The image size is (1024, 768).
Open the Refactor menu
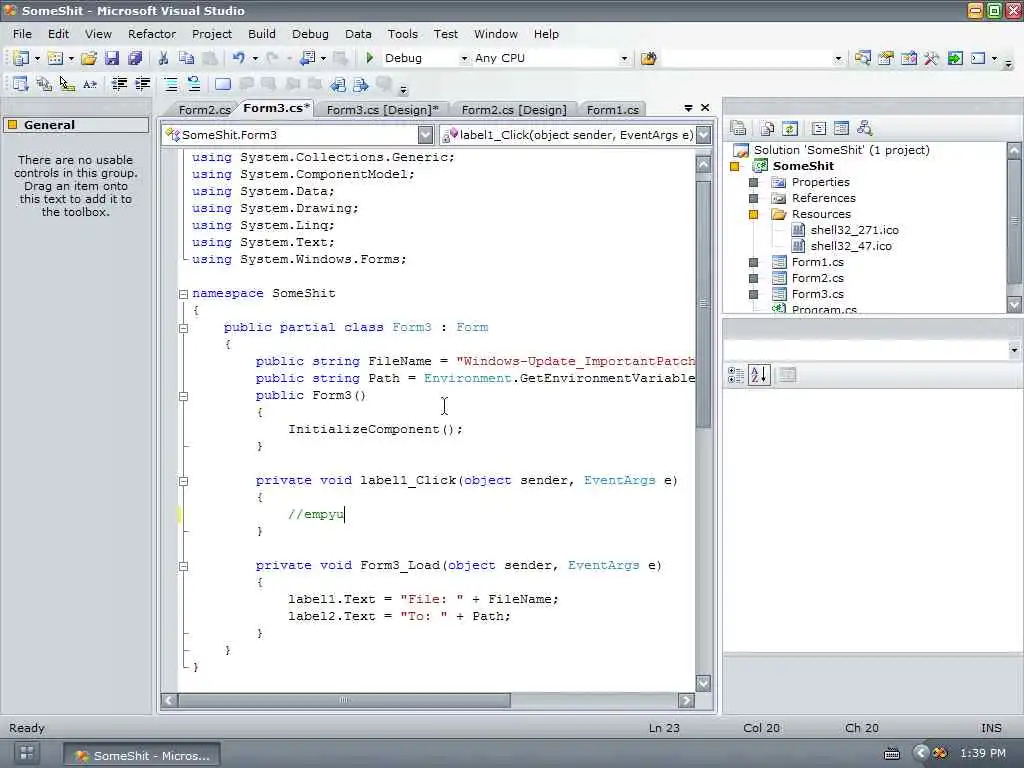152,34
